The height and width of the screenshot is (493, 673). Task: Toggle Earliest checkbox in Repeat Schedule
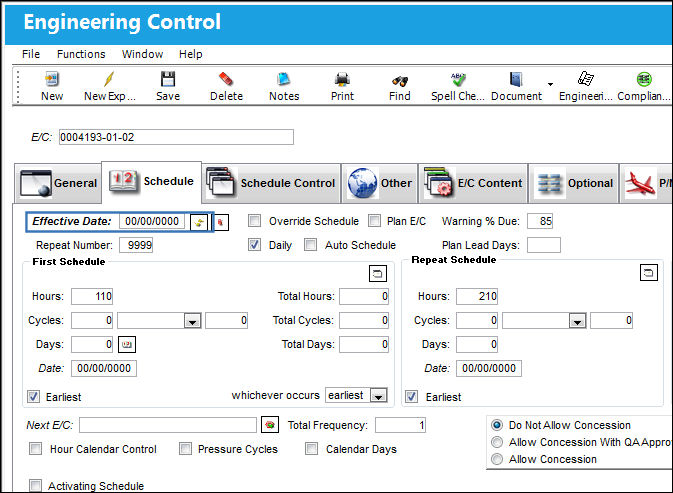tap(412, 396)
